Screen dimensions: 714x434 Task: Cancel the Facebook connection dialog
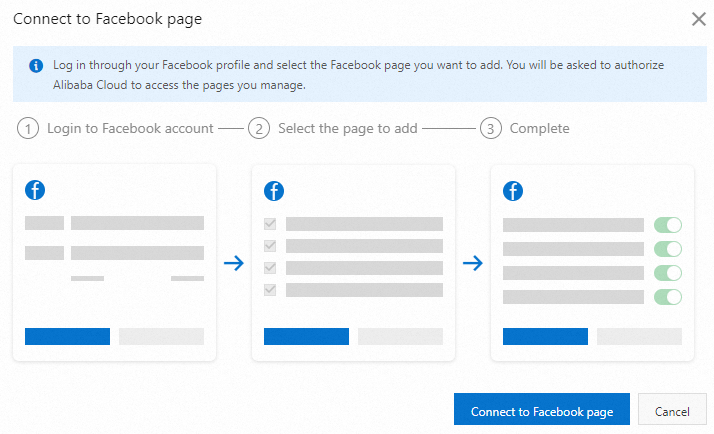point(672,409)
